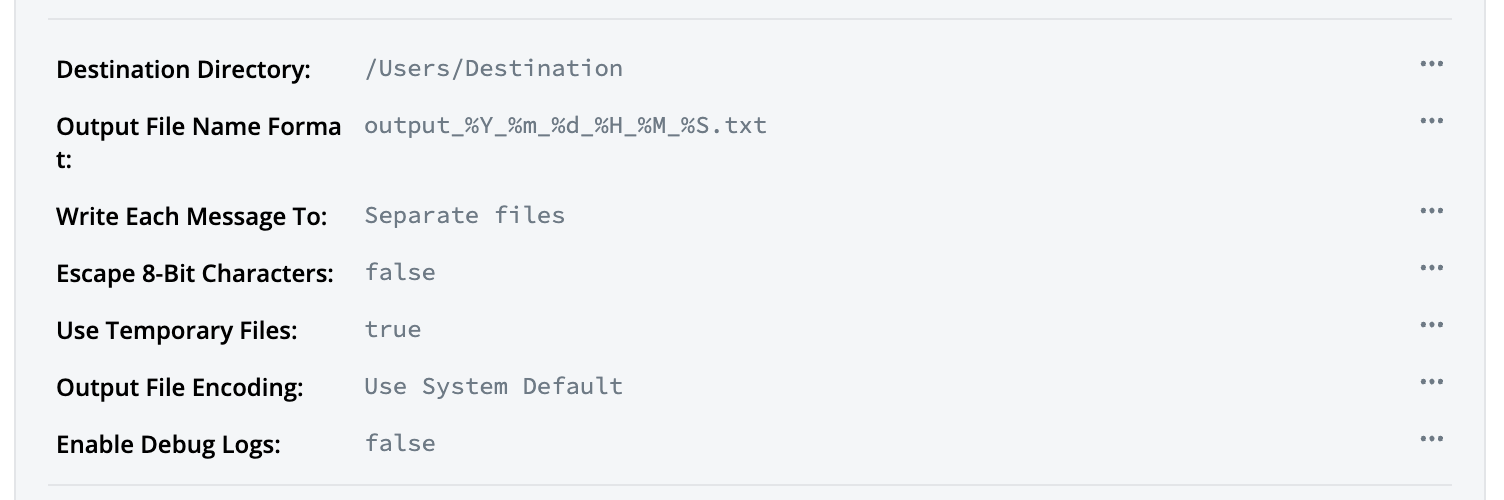Click the Escape 8-Bit Characters ellipsis icon
The height and width of the screenshot is (500, 1504).
pos(1431,268)
